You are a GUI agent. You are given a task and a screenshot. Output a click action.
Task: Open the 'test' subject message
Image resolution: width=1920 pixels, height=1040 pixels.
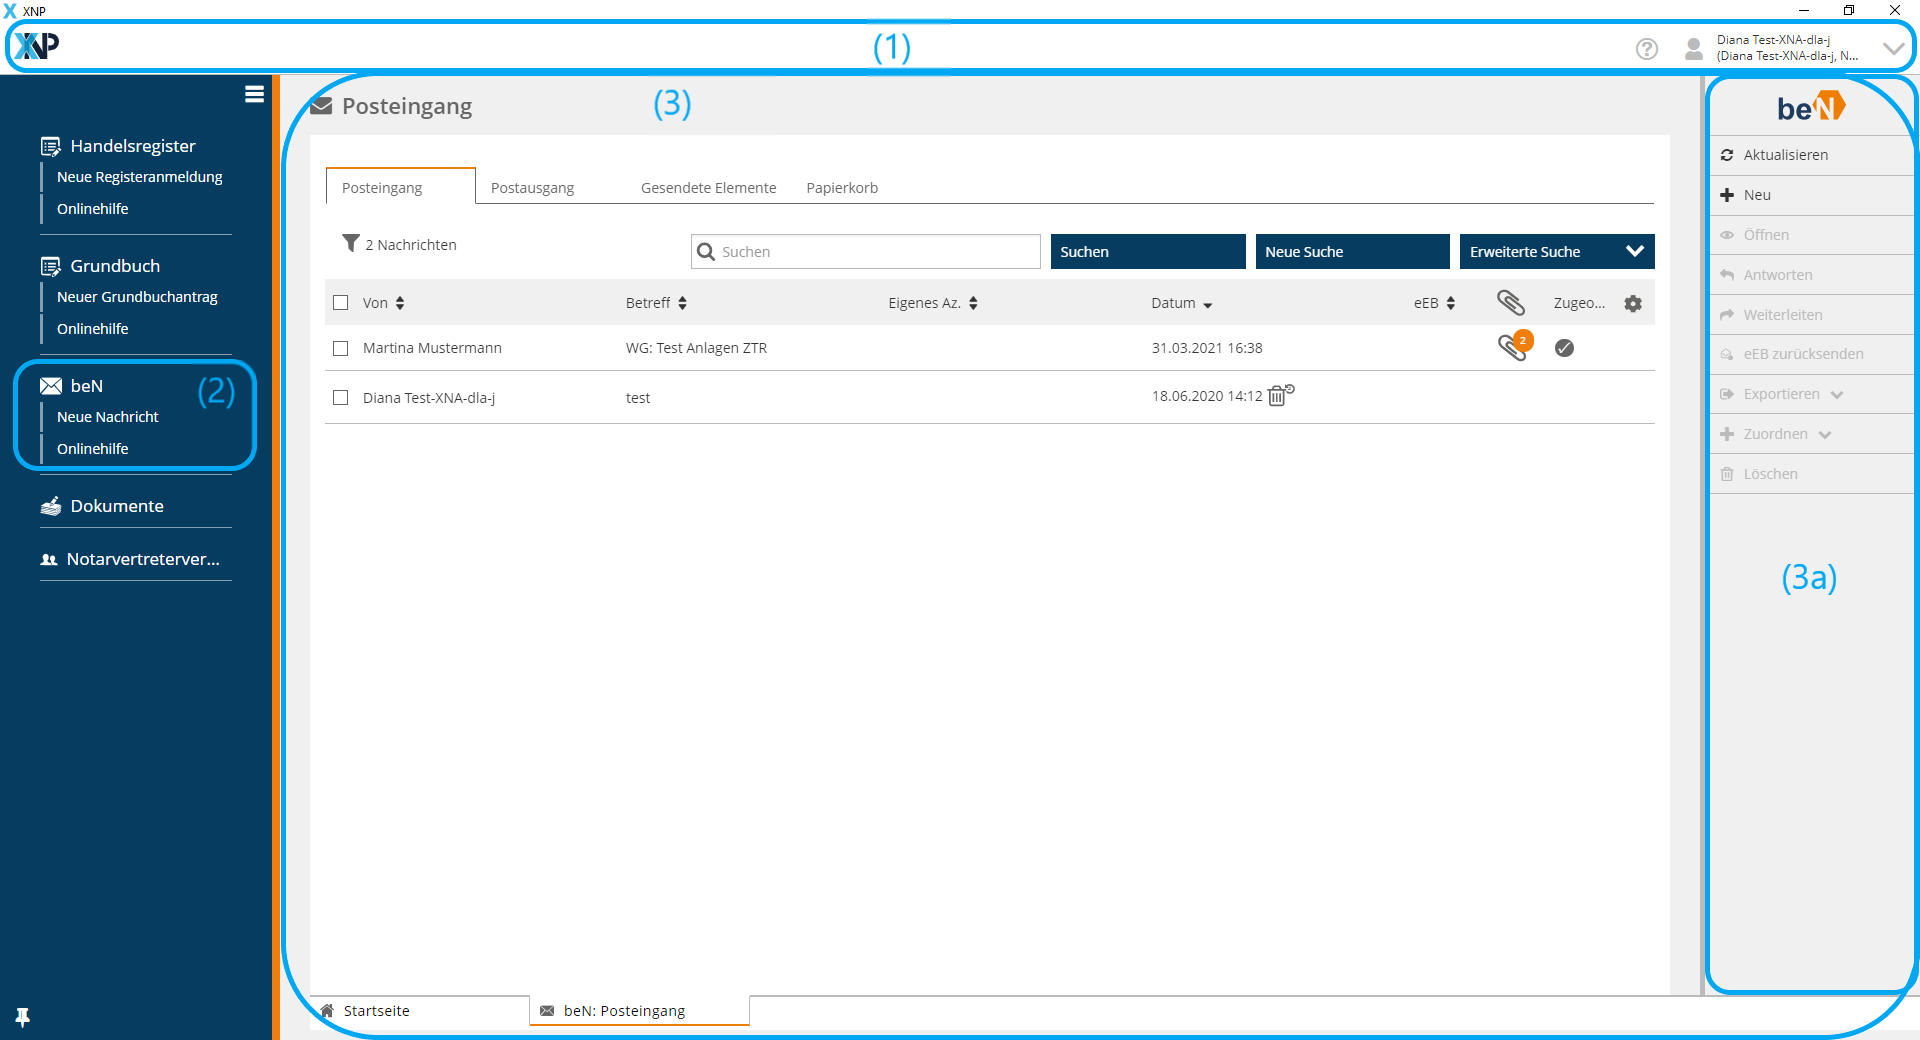638,398
